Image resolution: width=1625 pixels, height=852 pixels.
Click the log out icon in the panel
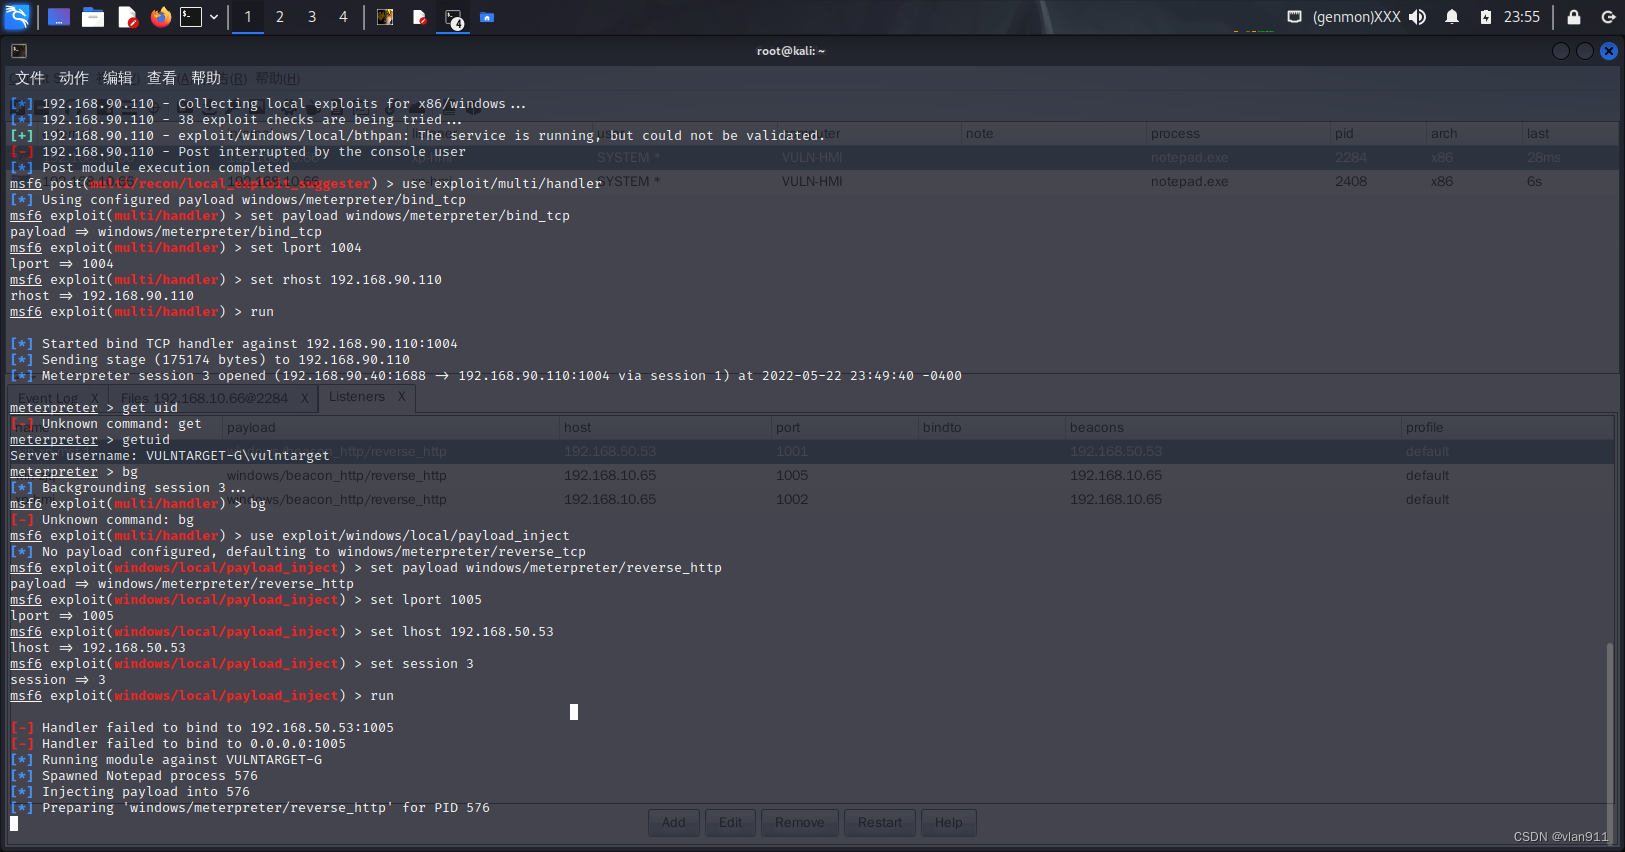[1608, 17]
